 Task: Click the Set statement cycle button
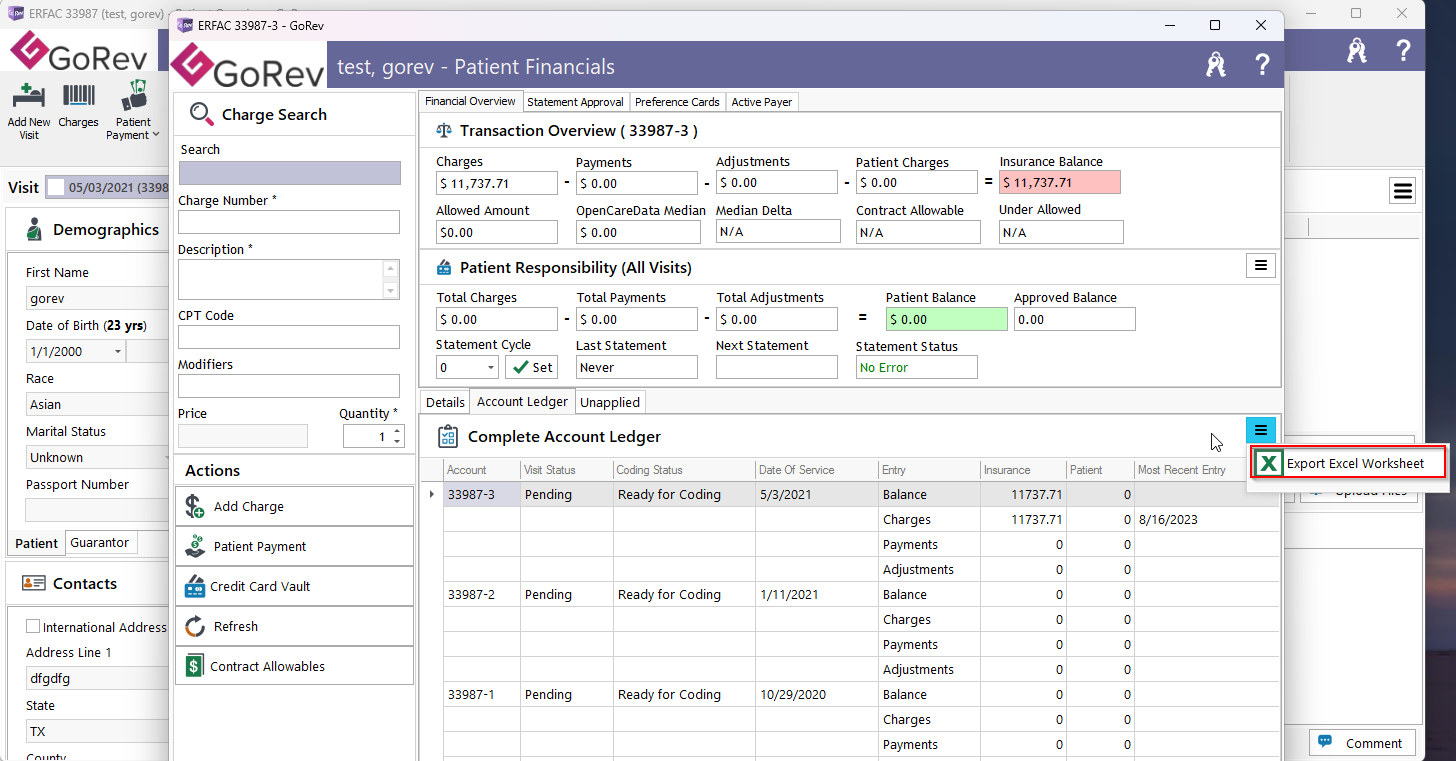(x=531, y=367)
